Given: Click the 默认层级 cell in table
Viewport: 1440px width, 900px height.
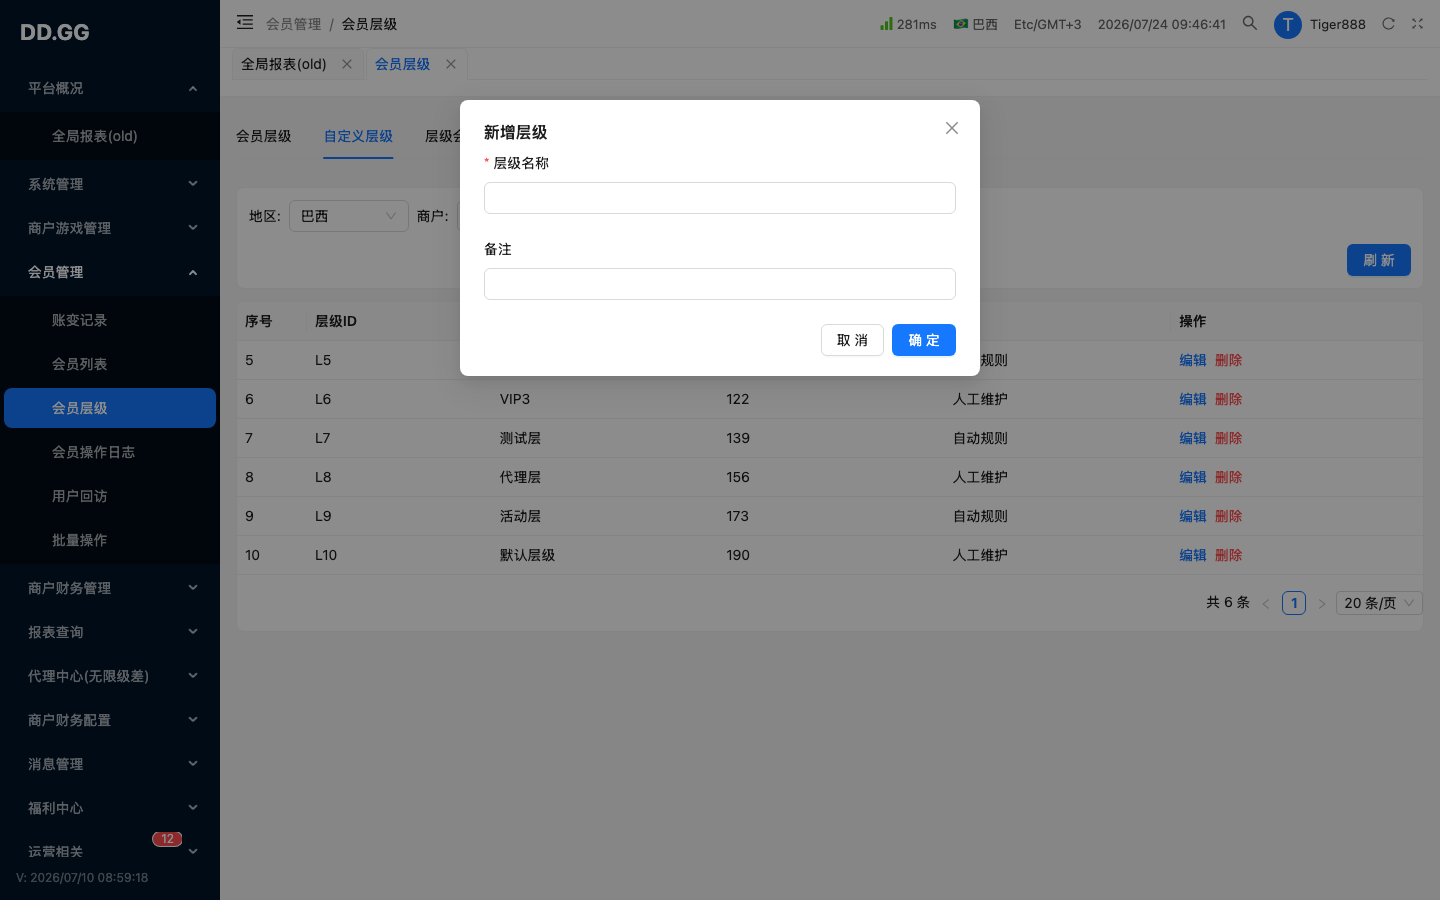Looking at the screenshot, I should click(x=527, y=555).
